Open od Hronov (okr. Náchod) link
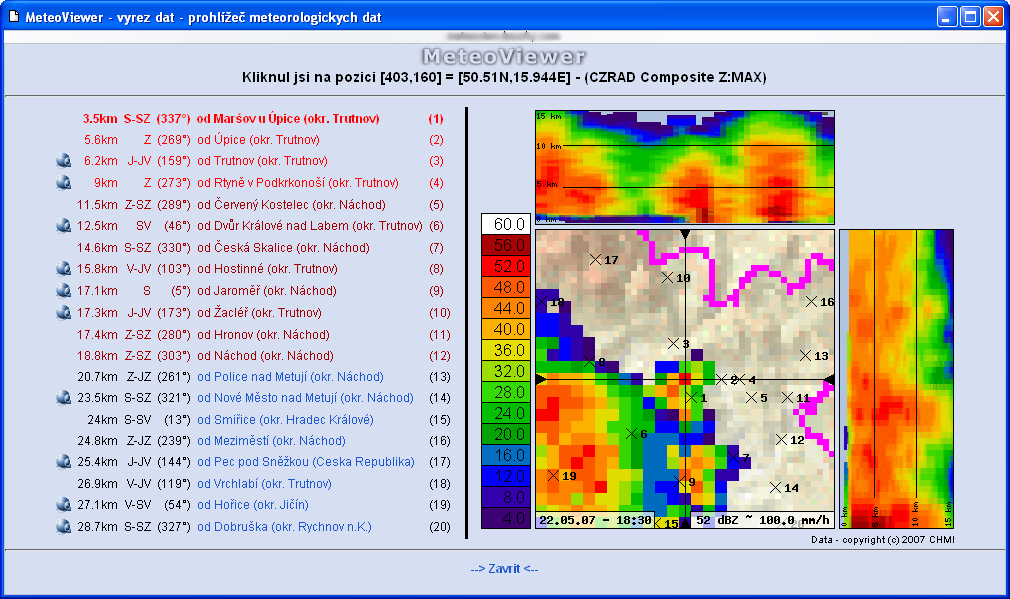Image resolution: width=1010 pixels, height=599 pixels. pos(263,335)
